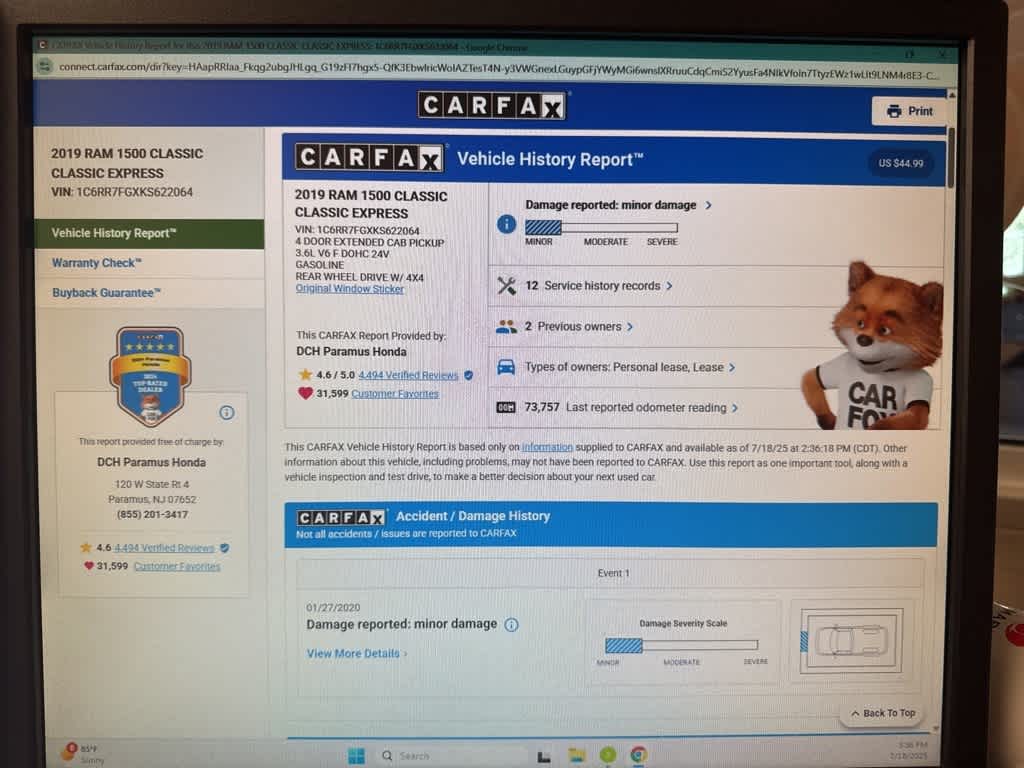Click the Top-Rated Dealer badge
This screenshot has width=1024, height=768.
tap(150, 377)
